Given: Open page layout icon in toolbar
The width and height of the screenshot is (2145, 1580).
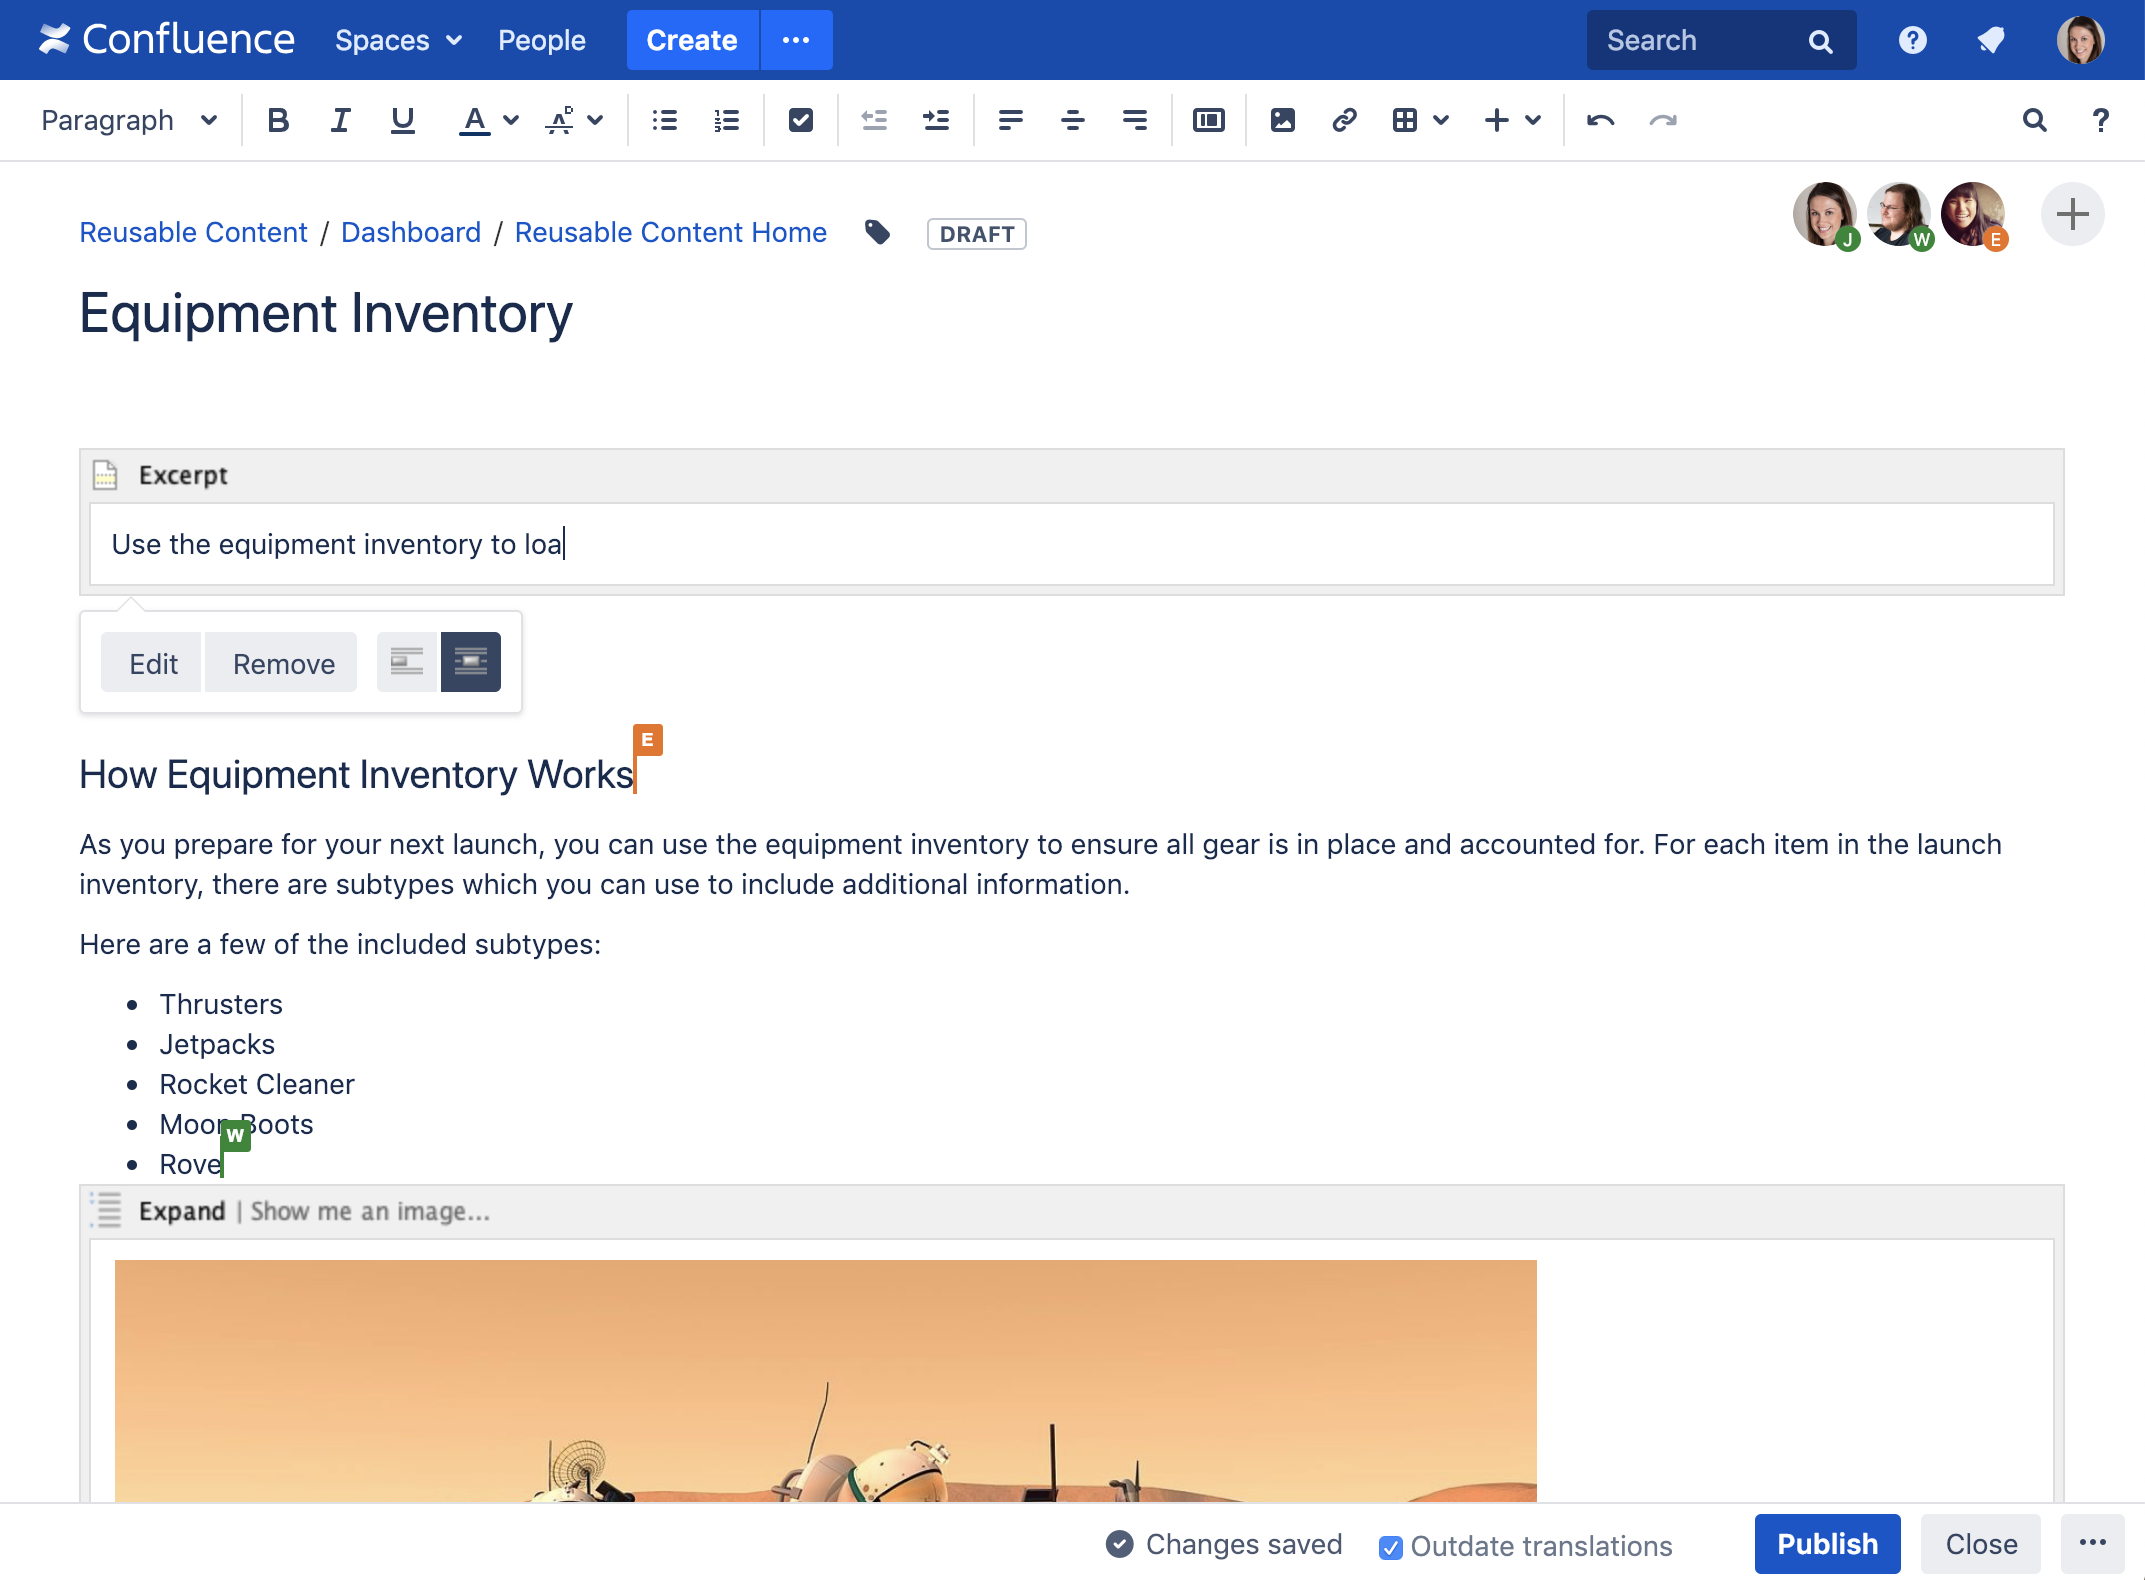Looking at the screenshot, I should 1208,121.
